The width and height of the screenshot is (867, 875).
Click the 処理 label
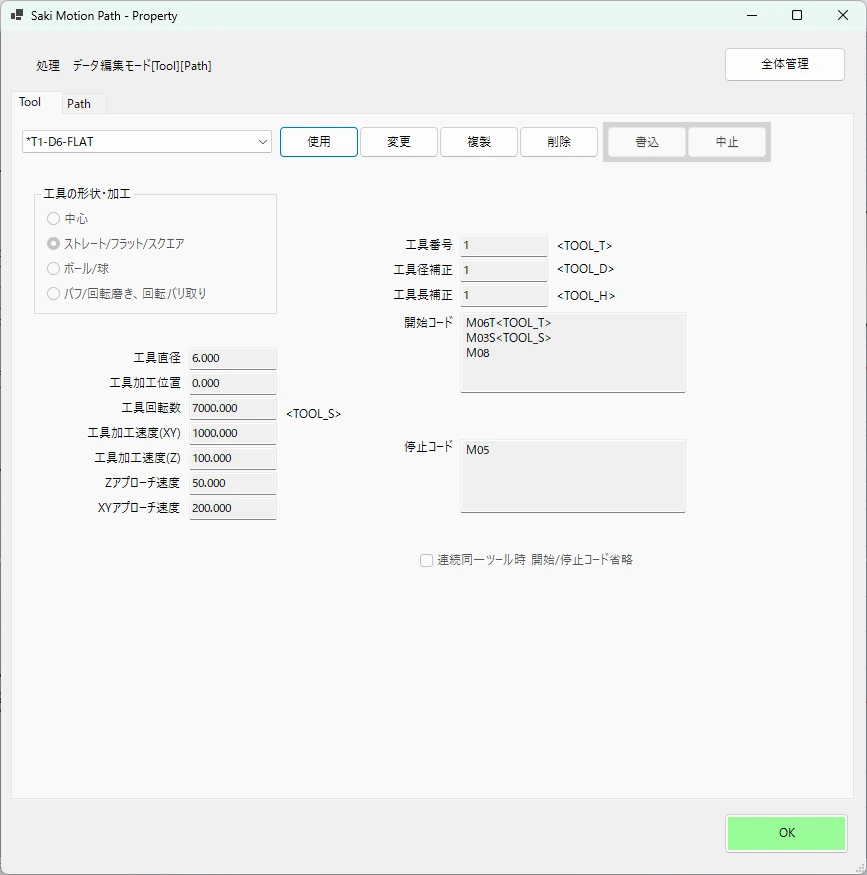[x=48, y=66]
